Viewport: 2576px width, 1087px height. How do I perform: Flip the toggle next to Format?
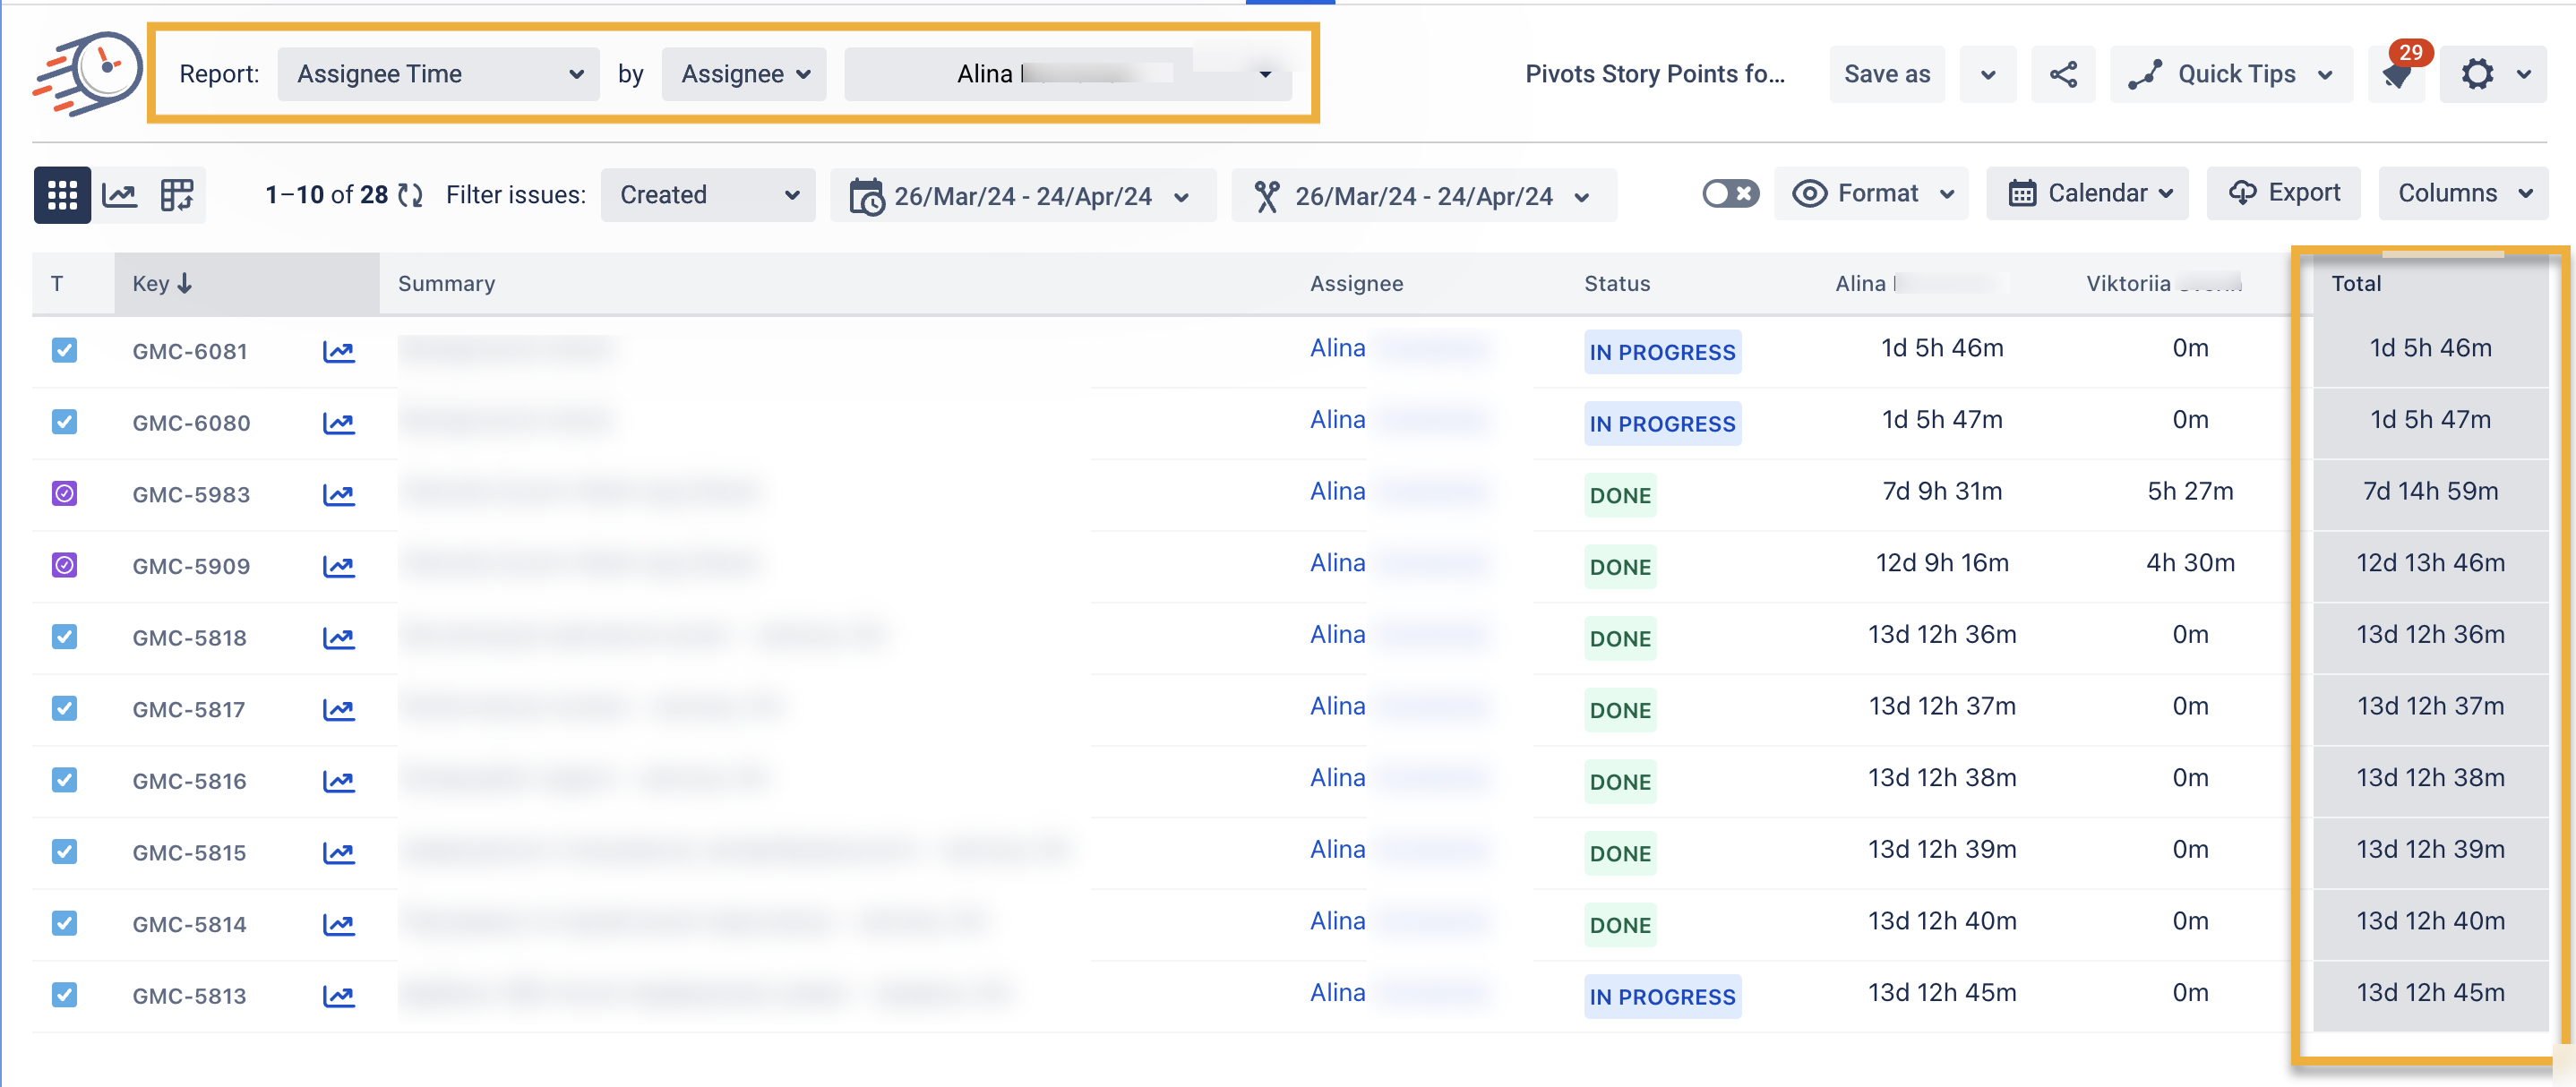pyautogui.click(x=1729, y=193)
